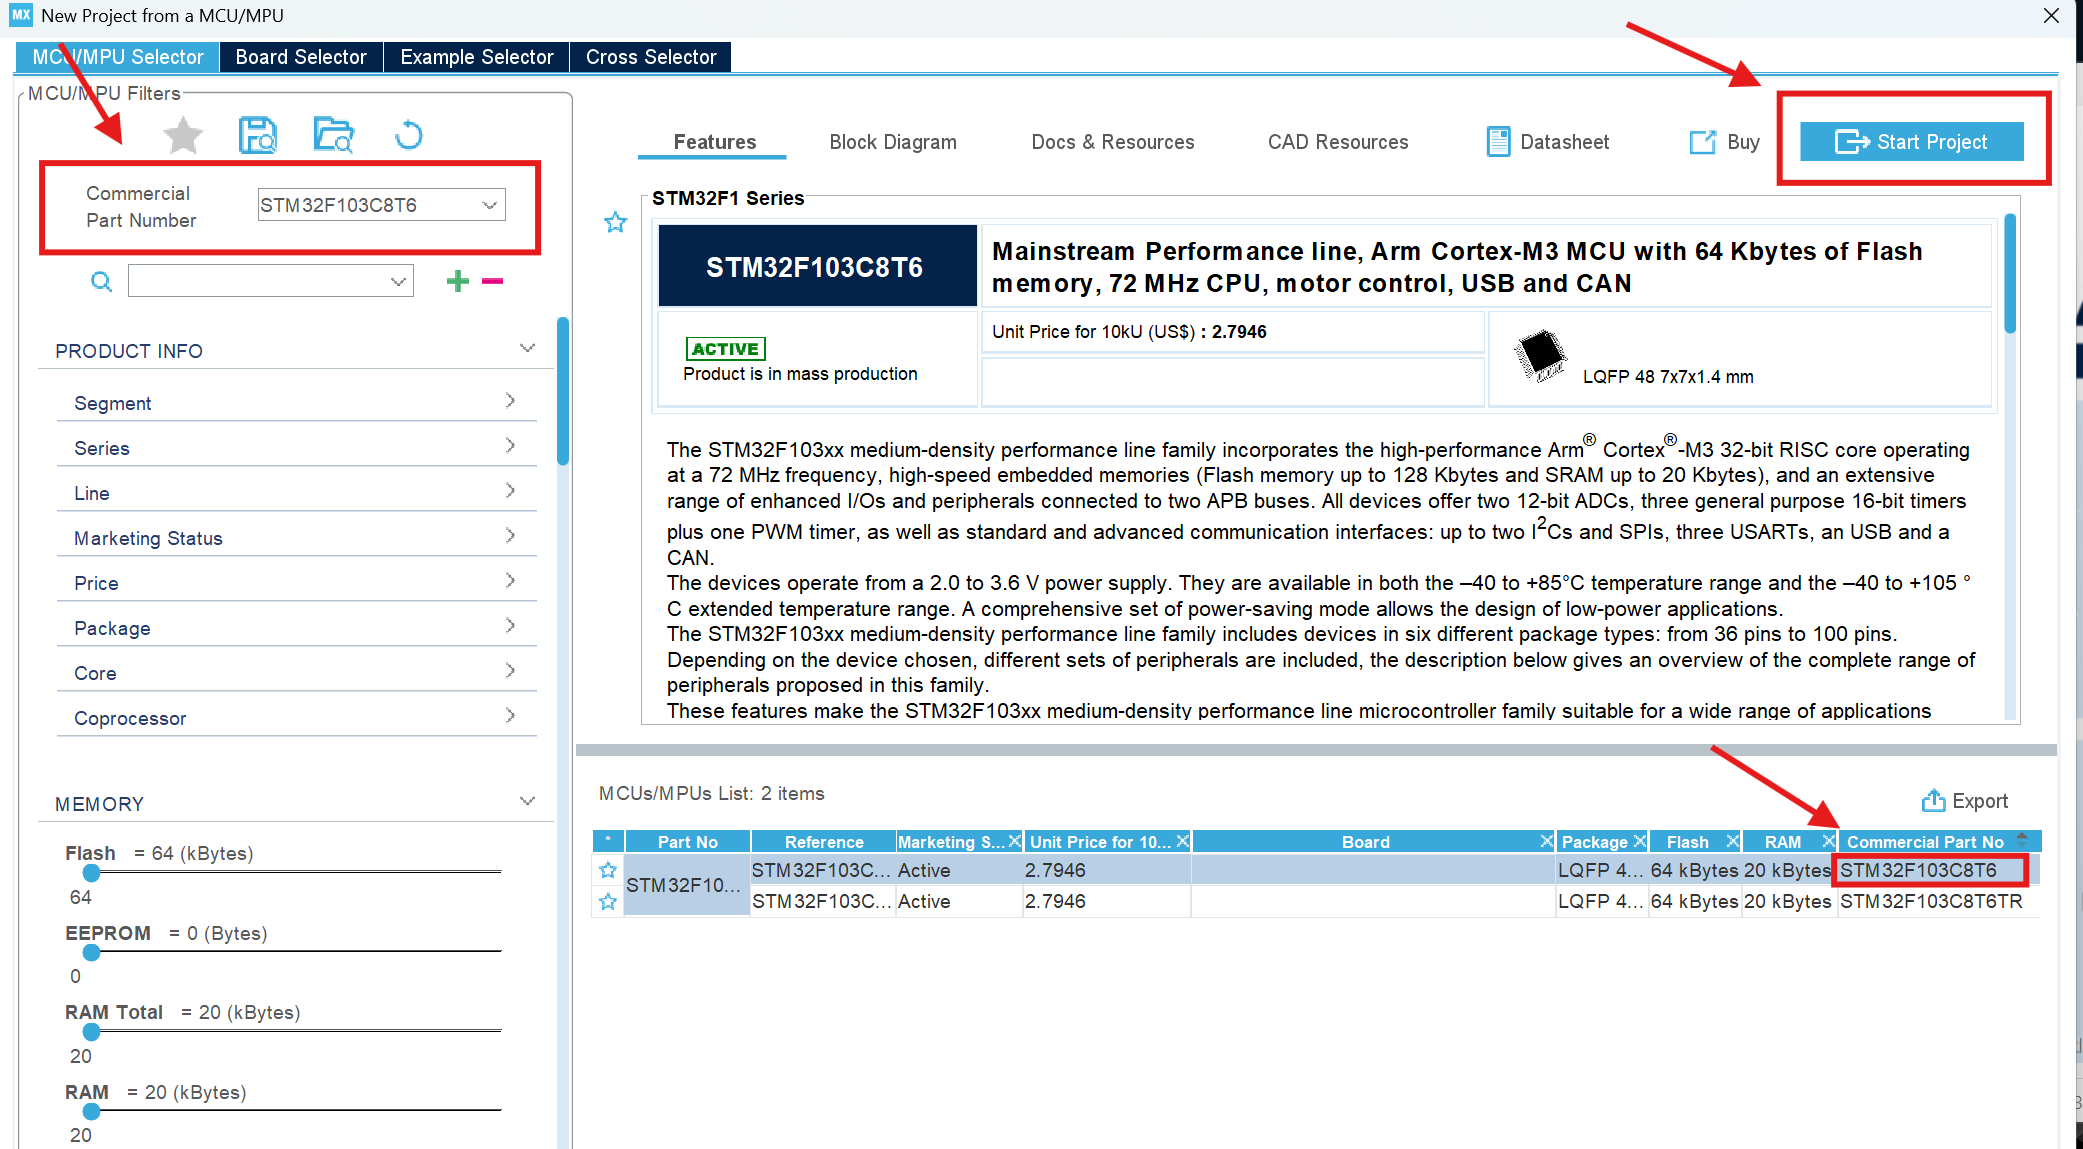This screenshot has width=2083, height=1149.
Task: Remove the Package column with its X
Action: 1639,841
